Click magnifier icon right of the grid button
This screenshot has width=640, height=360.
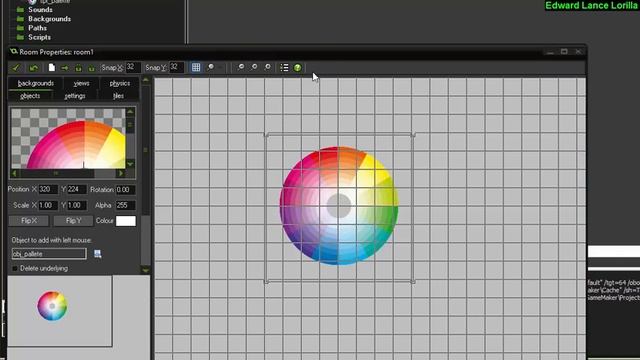click(x=211, y=67)
